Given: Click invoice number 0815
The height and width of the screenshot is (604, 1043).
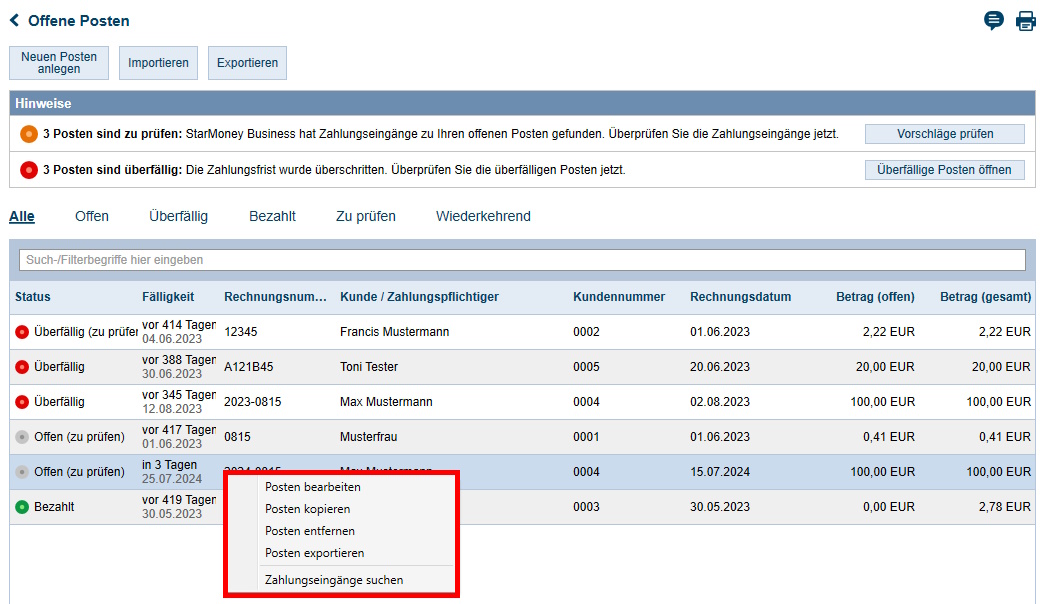Looking at the screenshot, I should tap(237, 437).
